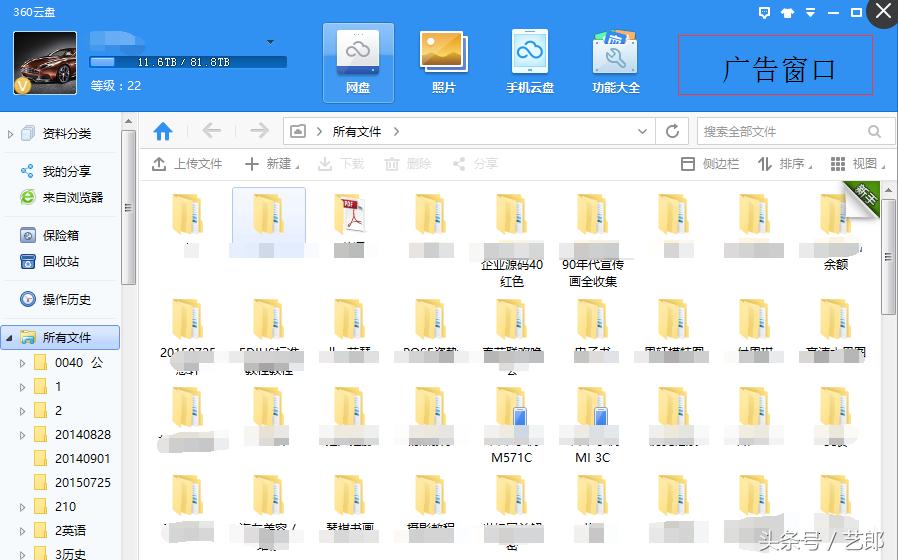Viewport: 898px width, 560px height.
Task: Click the sidebar vertical scrollbar
Action: click(x=128, y=207)
